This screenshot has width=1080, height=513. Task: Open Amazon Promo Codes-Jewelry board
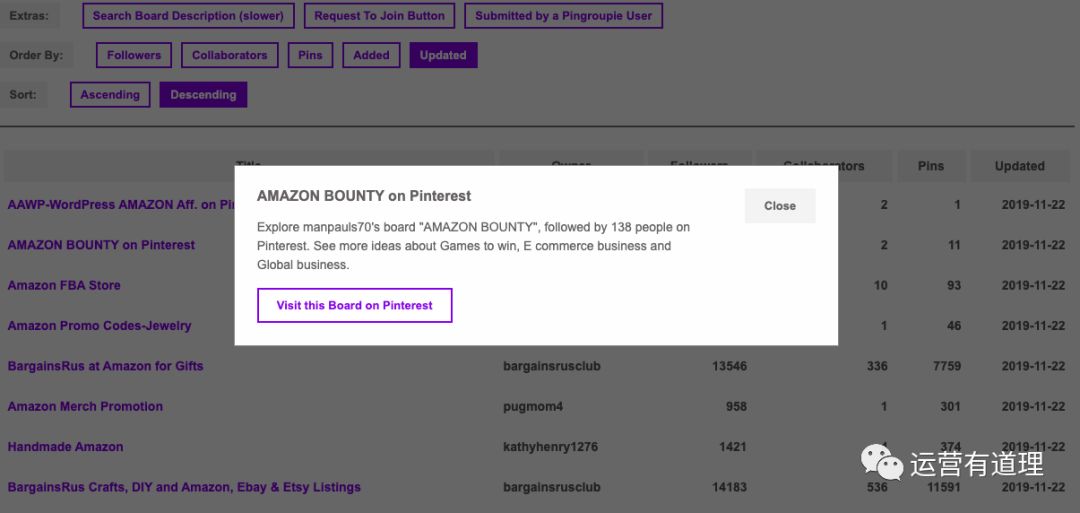(99, 326)
